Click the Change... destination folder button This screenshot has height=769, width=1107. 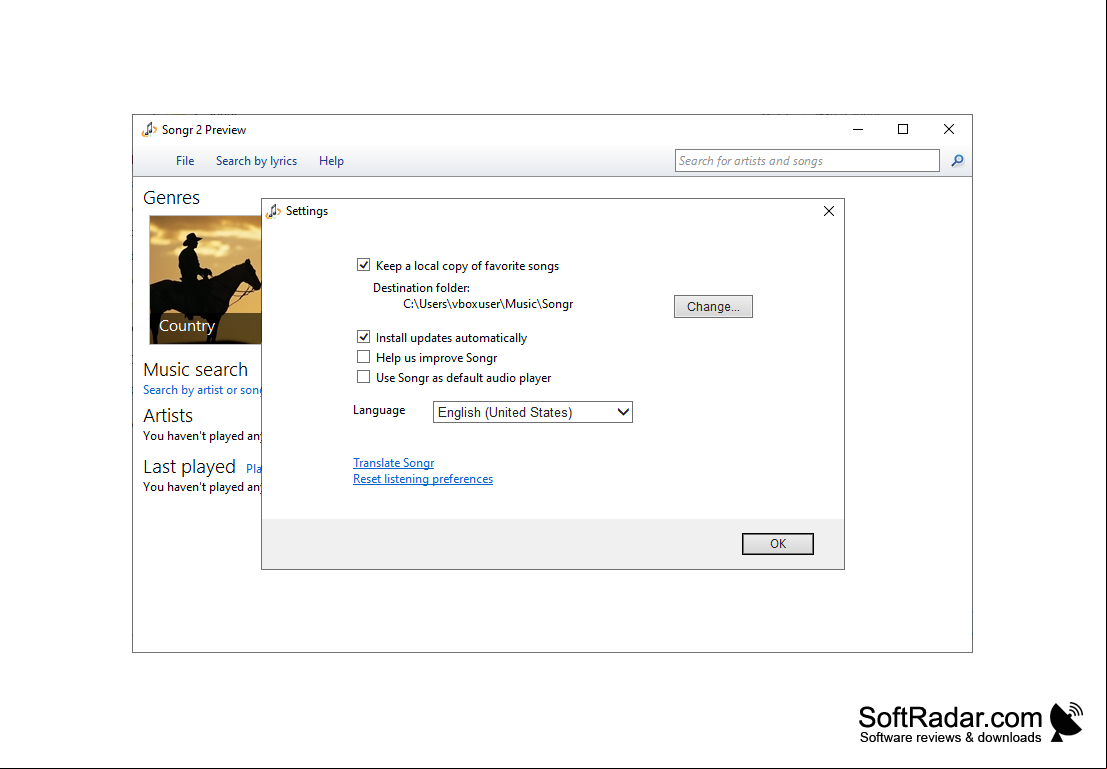(x=713, y=306)
